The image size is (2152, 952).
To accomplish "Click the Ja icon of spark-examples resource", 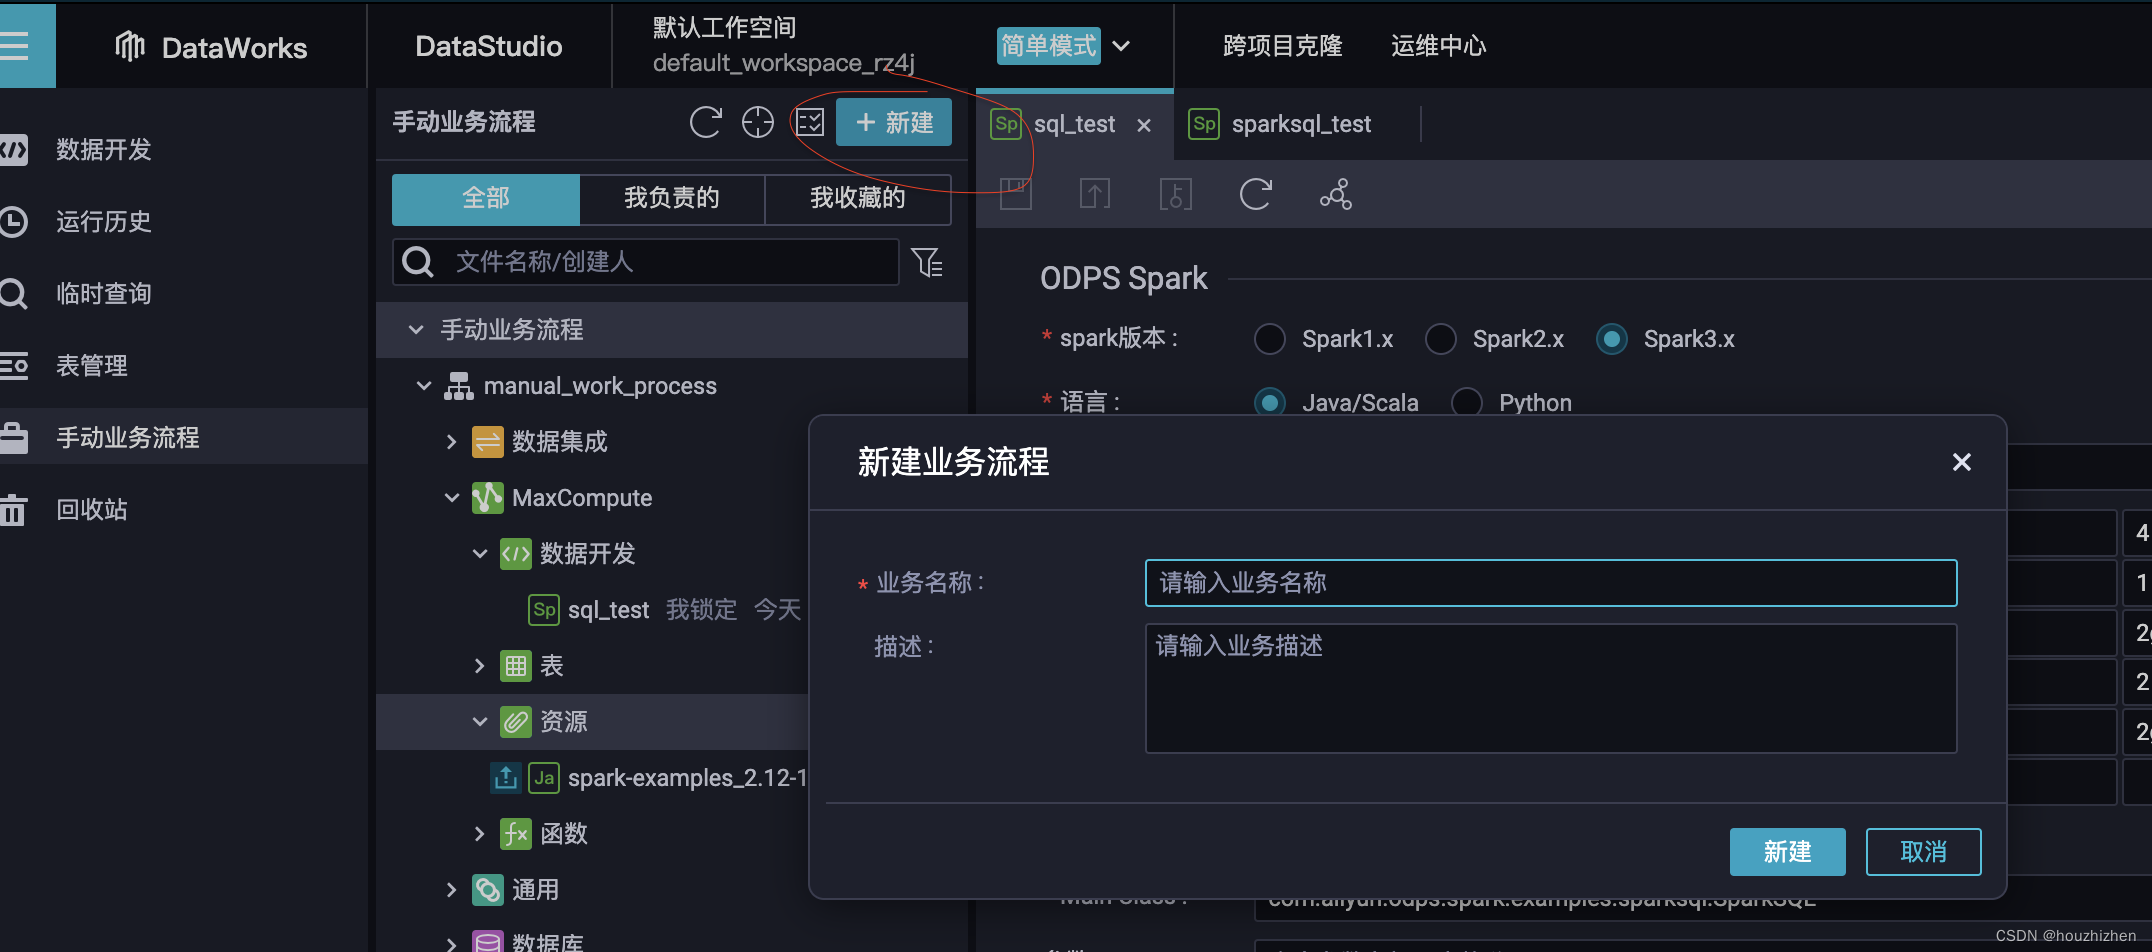I will click(544, 777).
